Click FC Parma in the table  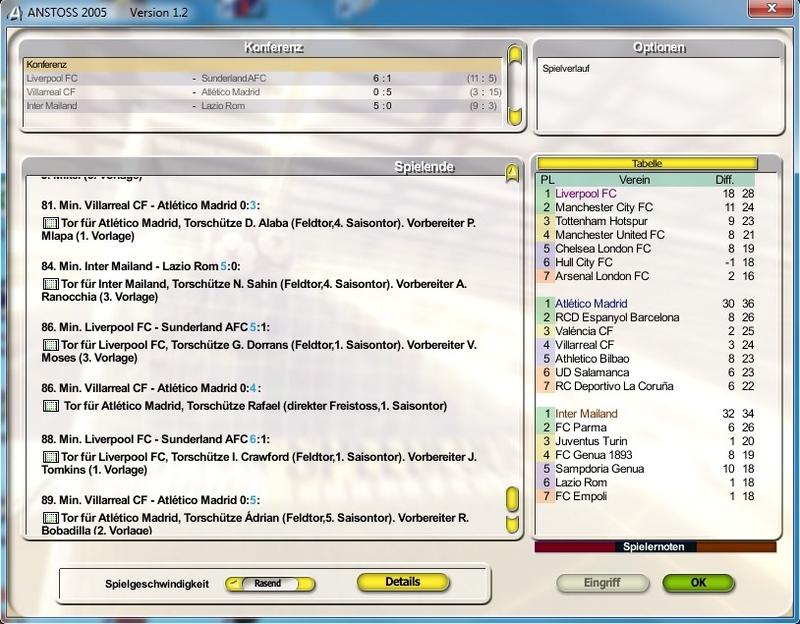point(581,428)
